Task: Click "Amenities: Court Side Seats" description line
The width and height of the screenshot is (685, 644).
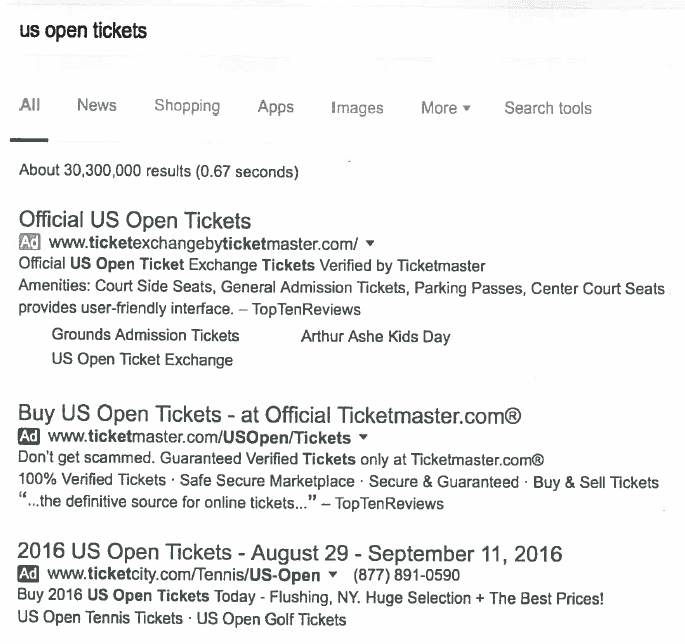Action: click(x=342, y=287)
